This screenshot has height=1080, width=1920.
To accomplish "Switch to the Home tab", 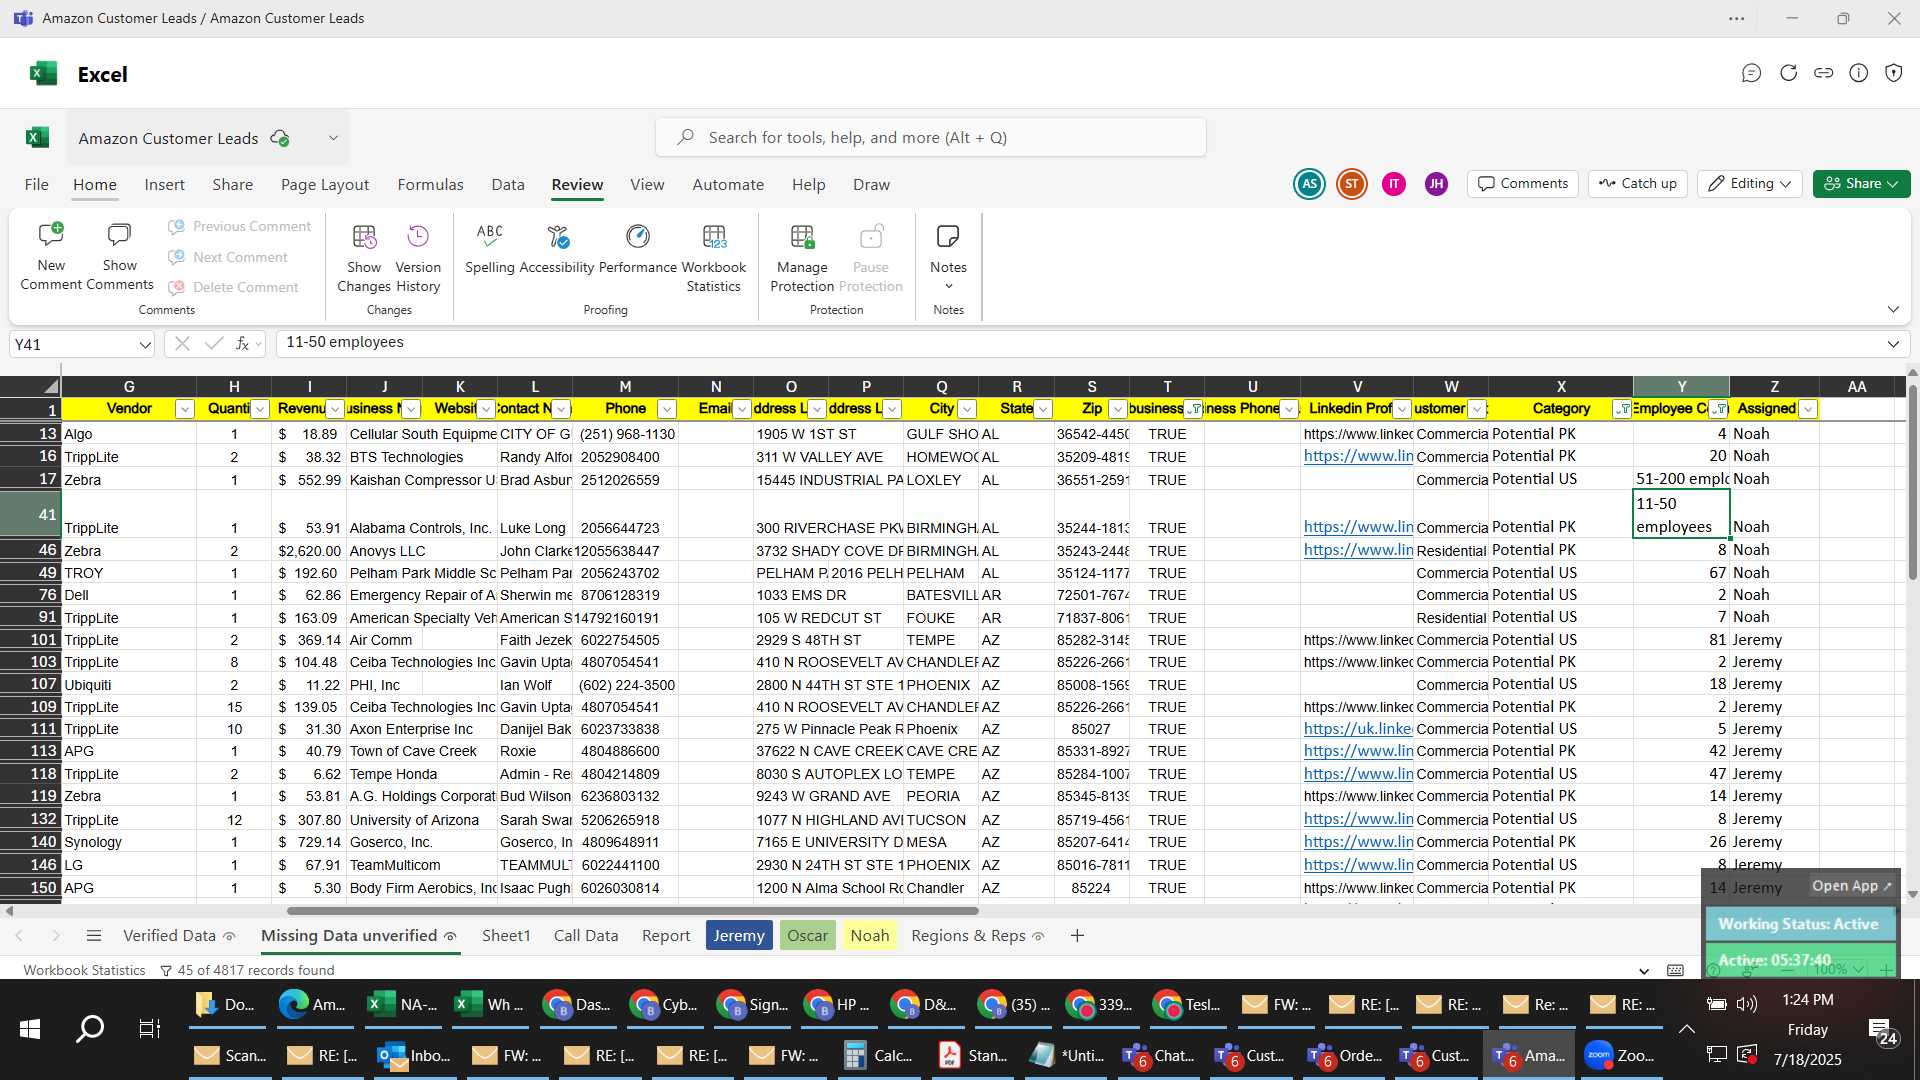I will [x=94, y=185].
